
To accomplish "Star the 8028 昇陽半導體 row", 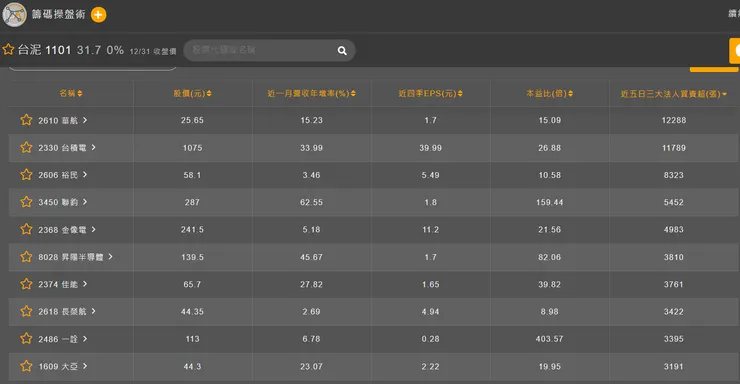I will [x=26, y=257].
